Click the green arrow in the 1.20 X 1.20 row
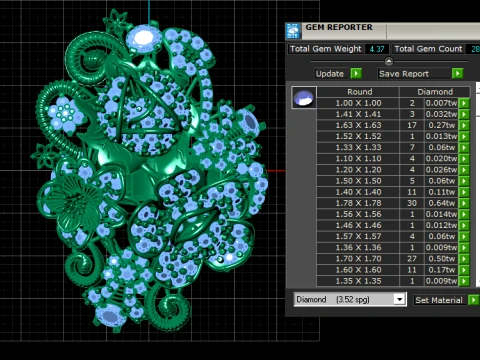480x360 pixels. (464, 170)
